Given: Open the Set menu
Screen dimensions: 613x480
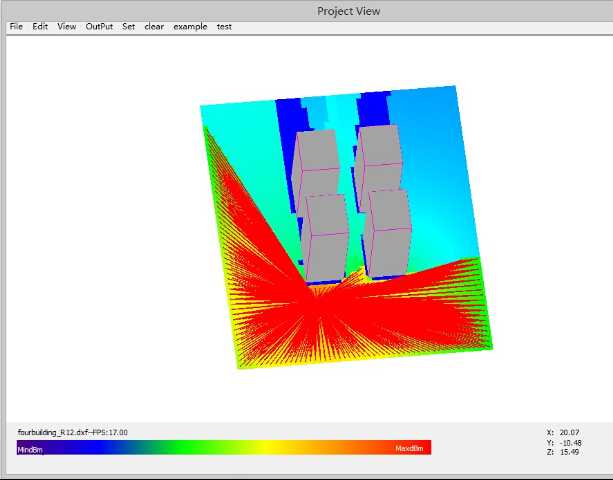Looking at the screenshot, I should [129, 27].
